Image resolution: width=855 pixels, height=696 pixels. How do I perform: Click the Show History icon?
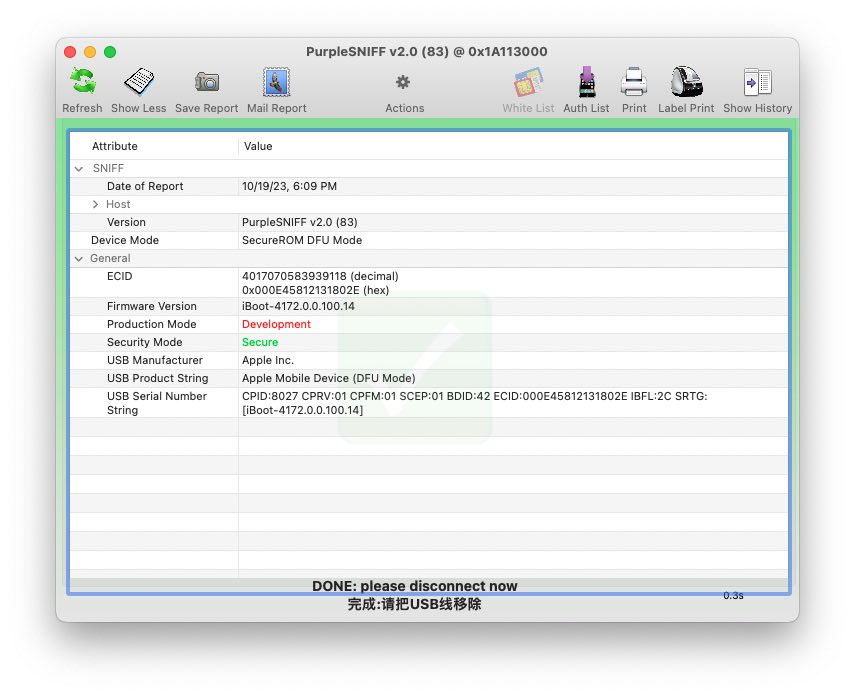(757, 82)
